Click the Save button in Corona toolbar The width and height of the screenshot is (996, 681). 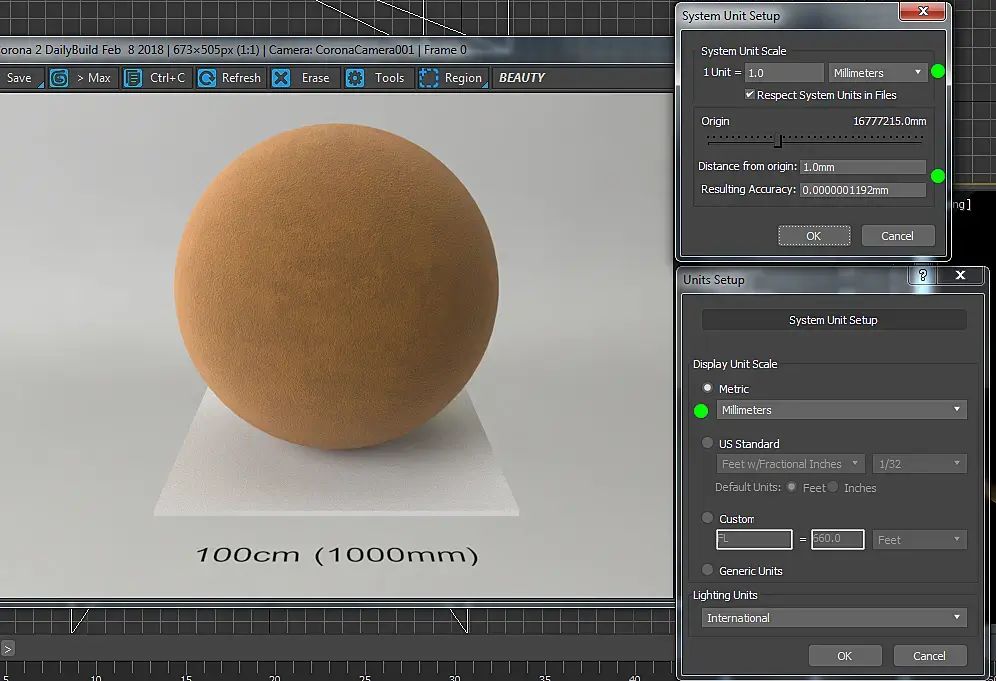20,78
